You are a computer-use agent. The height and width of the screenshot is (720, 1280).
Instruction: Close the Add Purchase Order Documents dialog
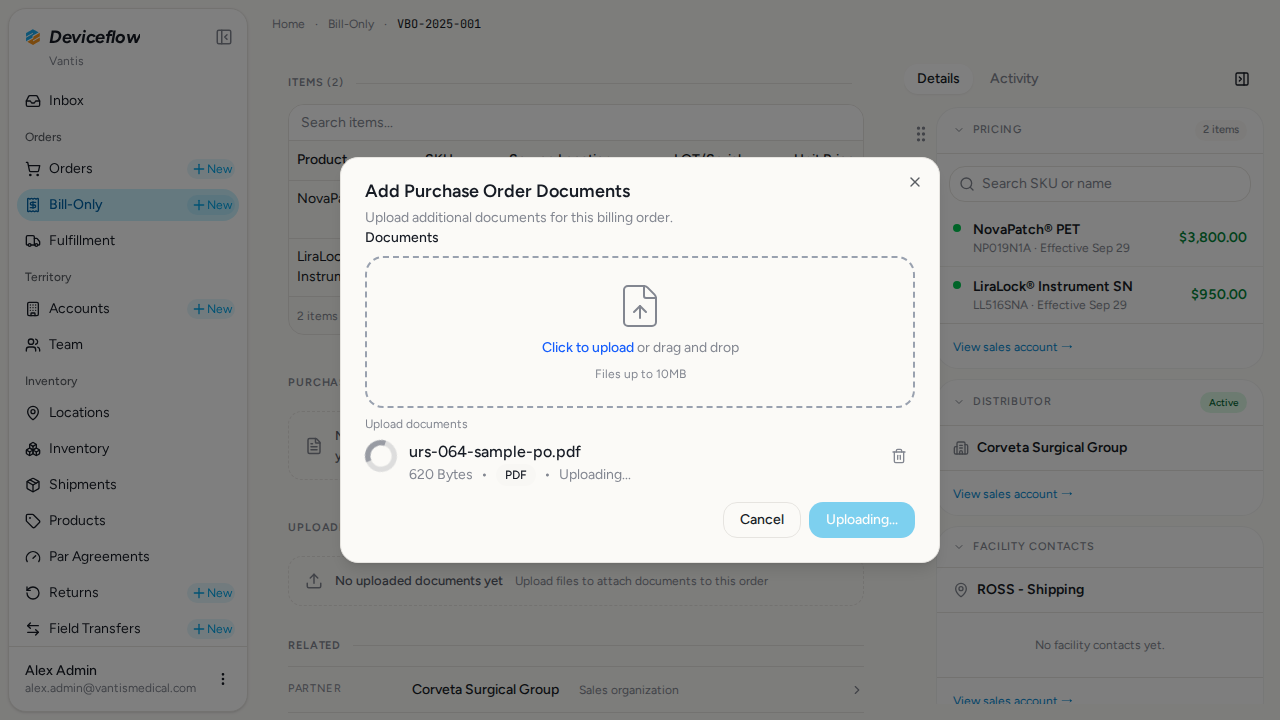tap(914, 182)
